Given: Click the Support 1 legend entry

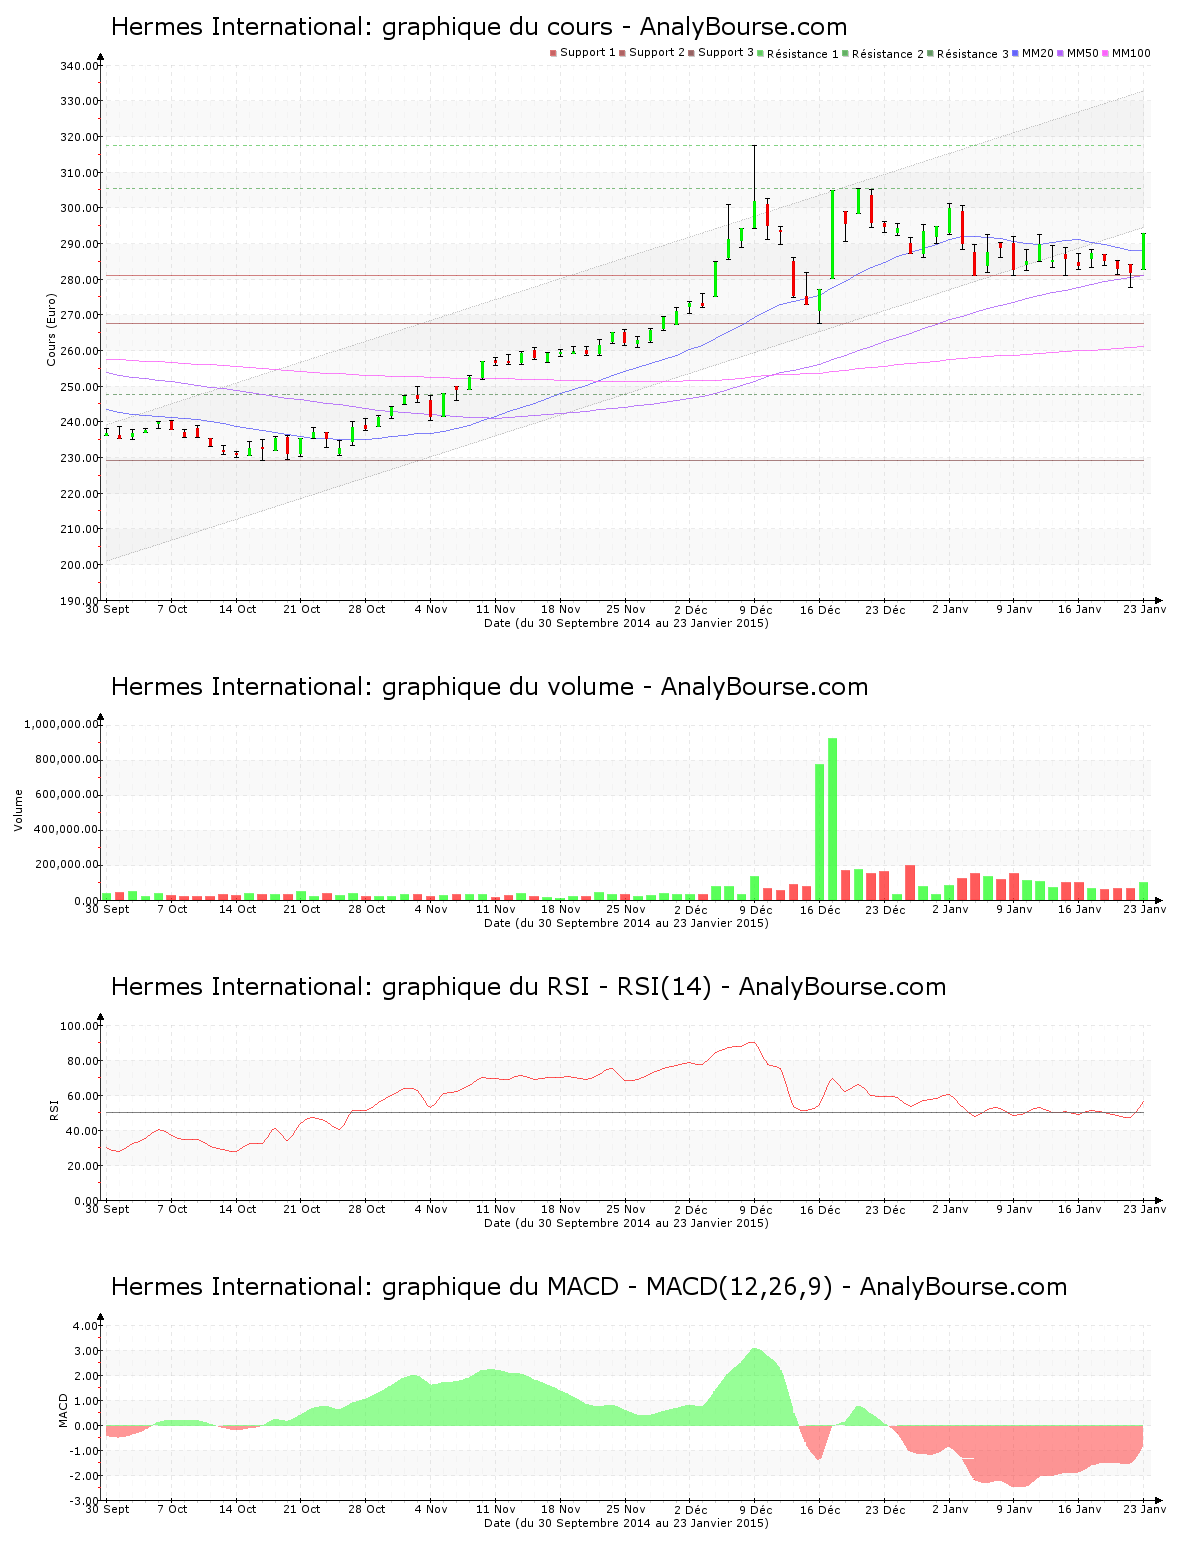Looking at the screenshot, I should 583,53.
